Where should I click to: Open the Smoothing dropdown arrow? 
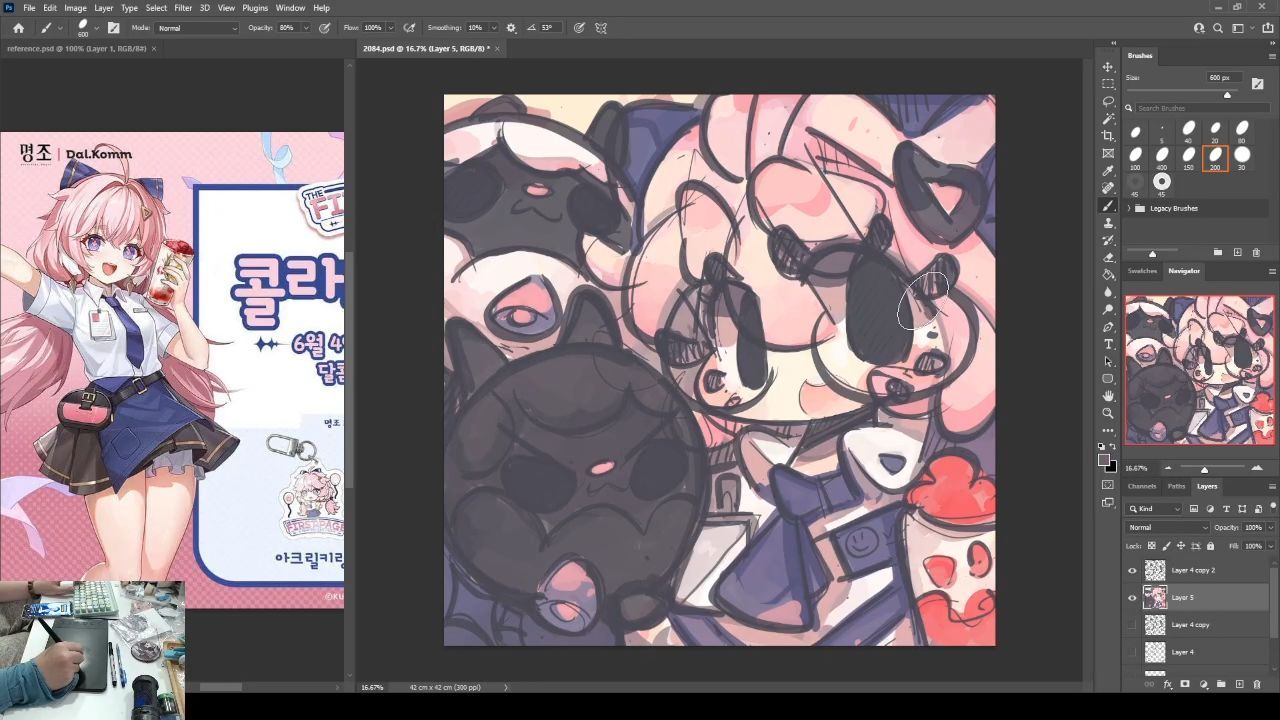point(494,28)
